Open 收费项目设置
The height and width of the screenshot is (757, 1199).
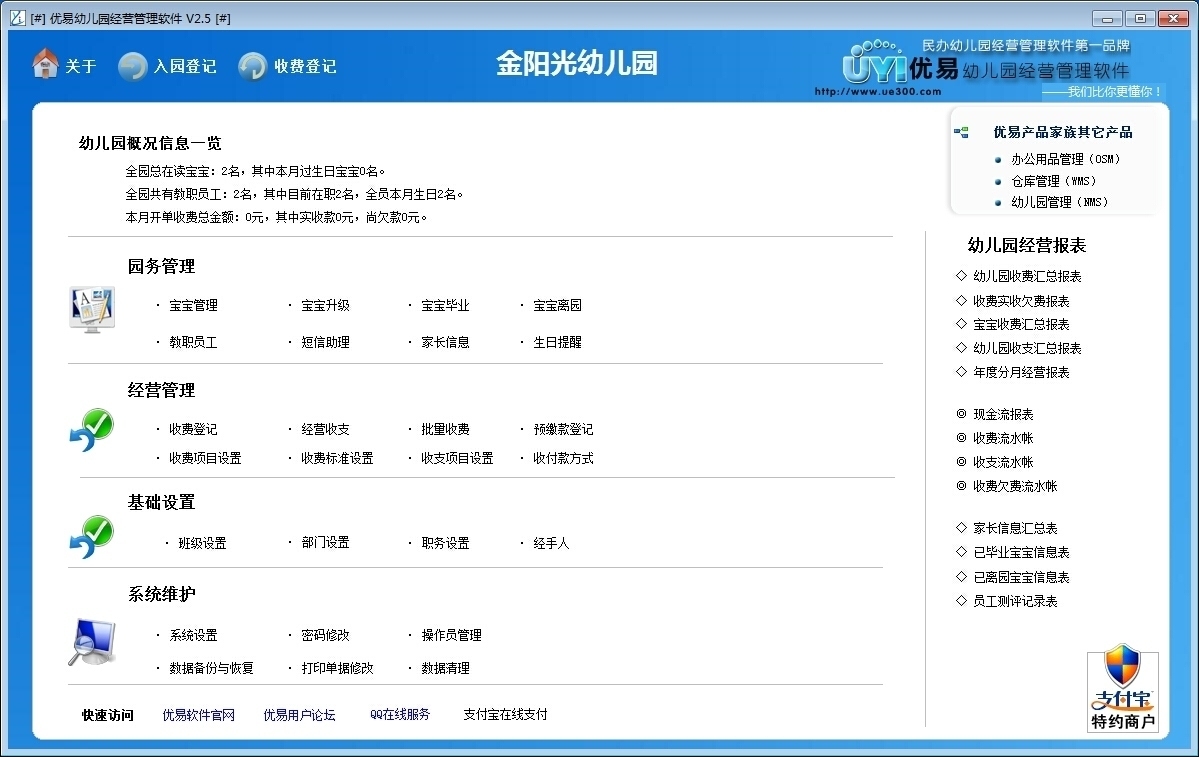tap(205, 458)
